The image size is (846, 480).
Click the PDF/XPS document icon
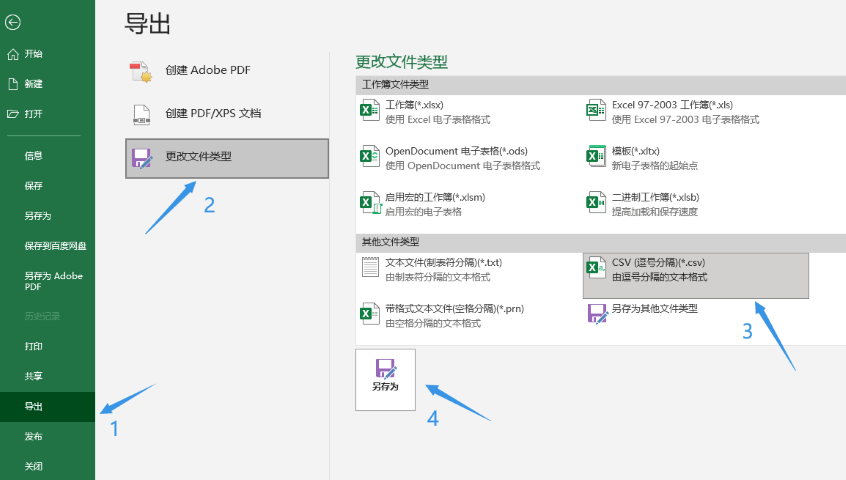point(141,114)
